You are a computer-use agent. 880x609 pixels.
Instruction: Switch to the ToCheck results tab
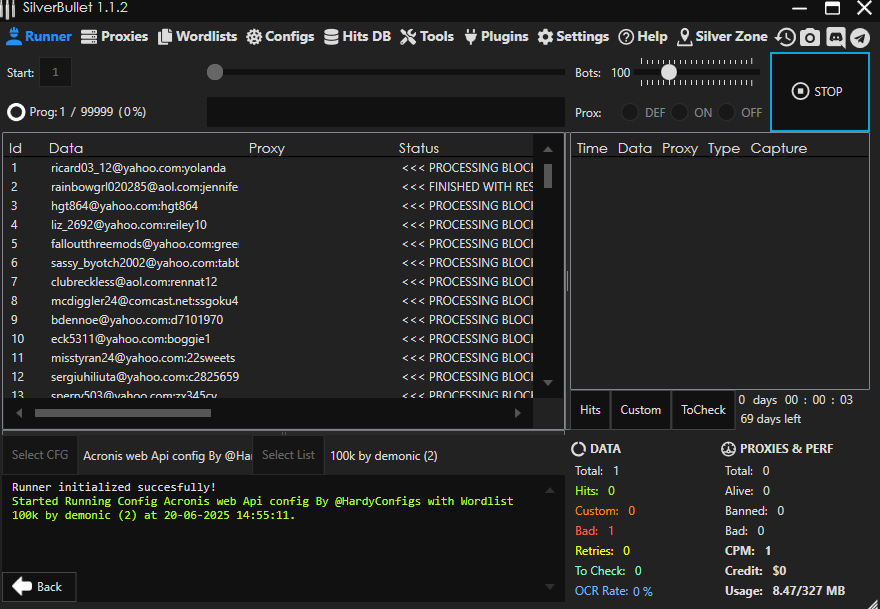(703, 410)
